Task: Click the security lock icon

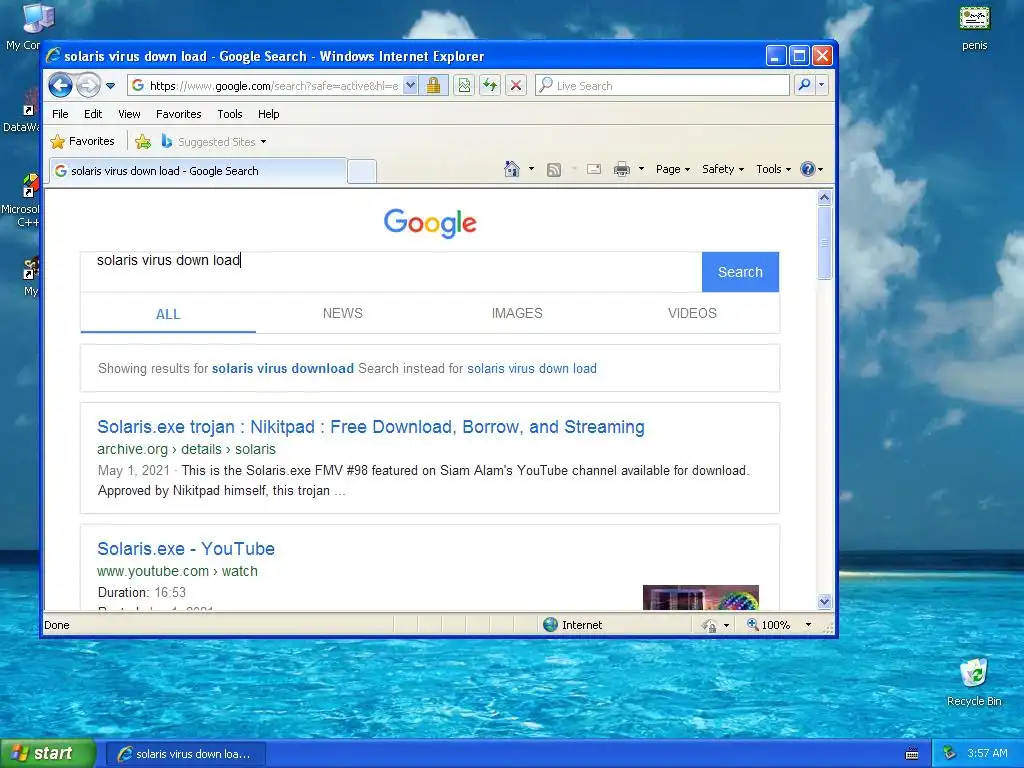Action: (x=433, y=86)
